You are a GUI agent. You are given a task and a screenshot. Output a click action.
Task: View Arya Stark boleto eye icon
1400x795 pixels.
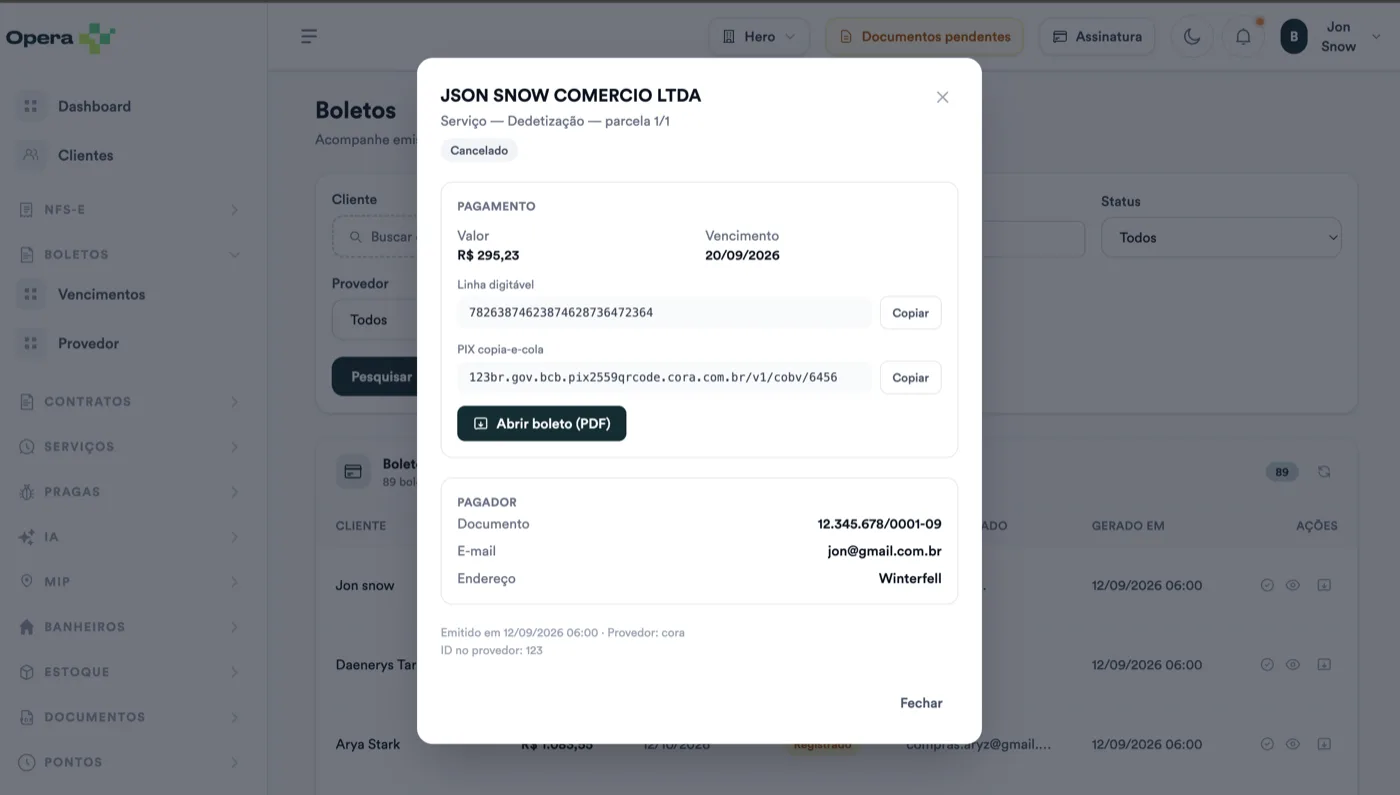point(1293,744)
